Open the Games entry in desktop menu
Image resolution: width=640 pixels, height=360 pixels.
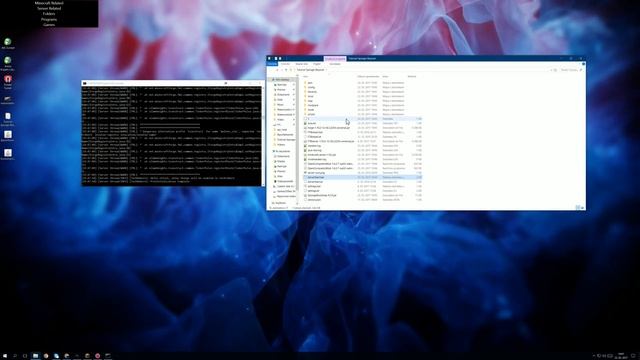click(49, 25)
